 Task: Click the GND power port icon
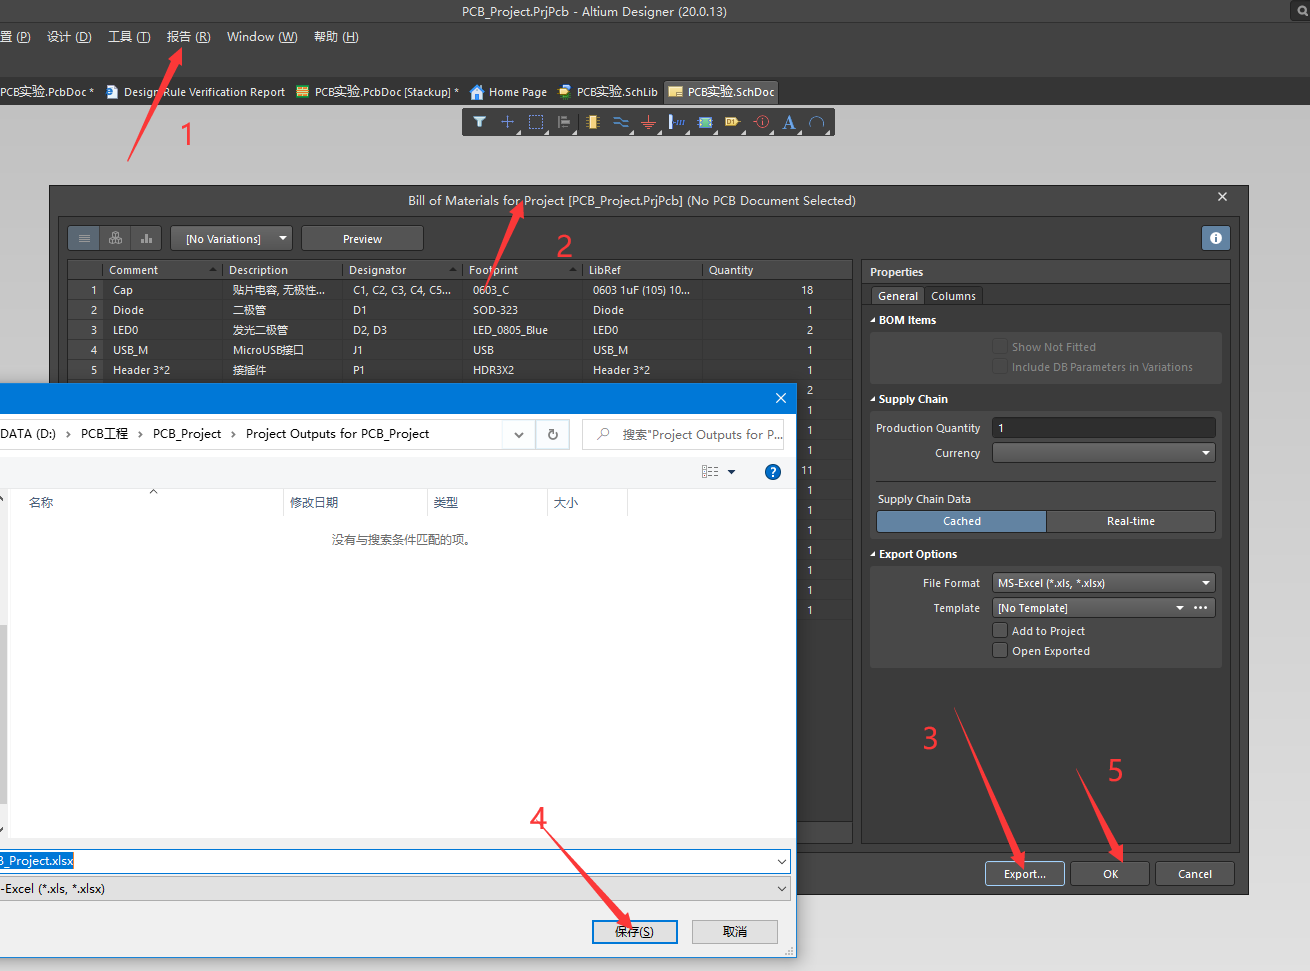tap(648, 122)
